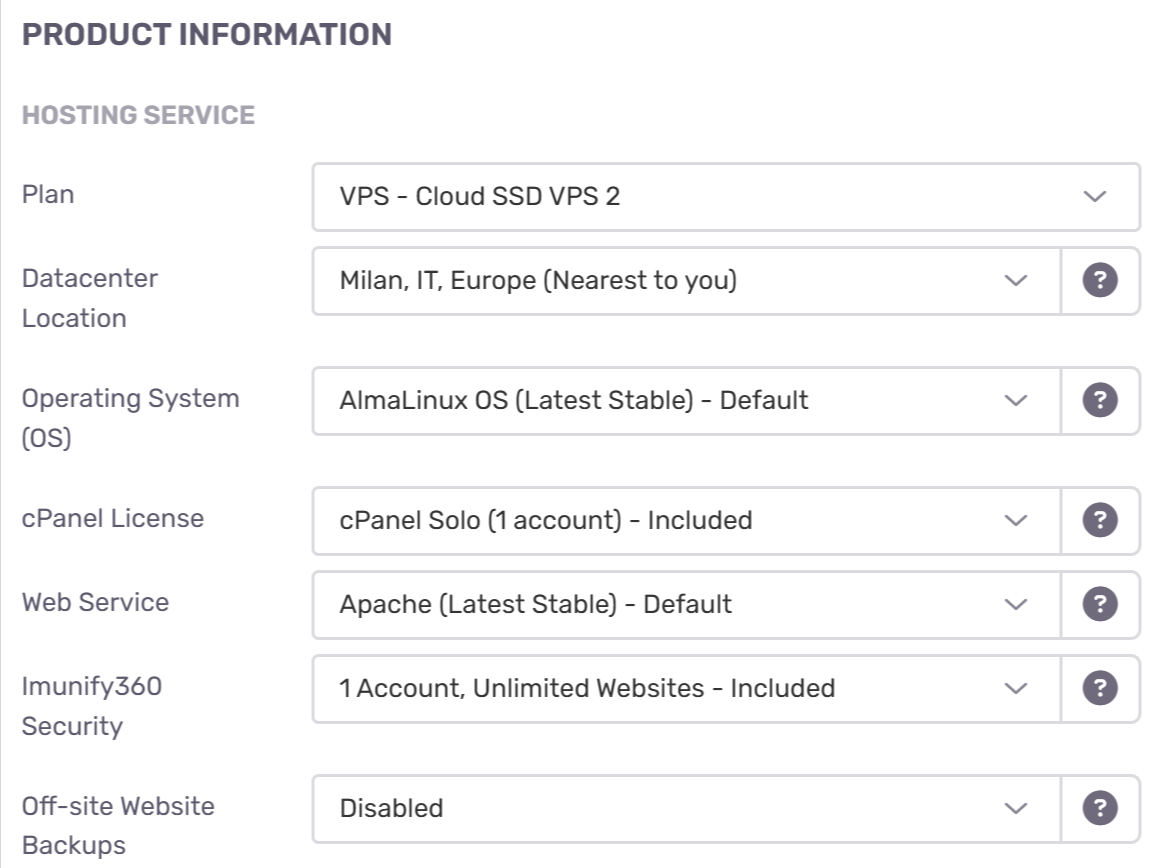Viewport: 1156px width, 868px height.
Task: Click the HOSTING SERVICE subheading
Action: 139,115
